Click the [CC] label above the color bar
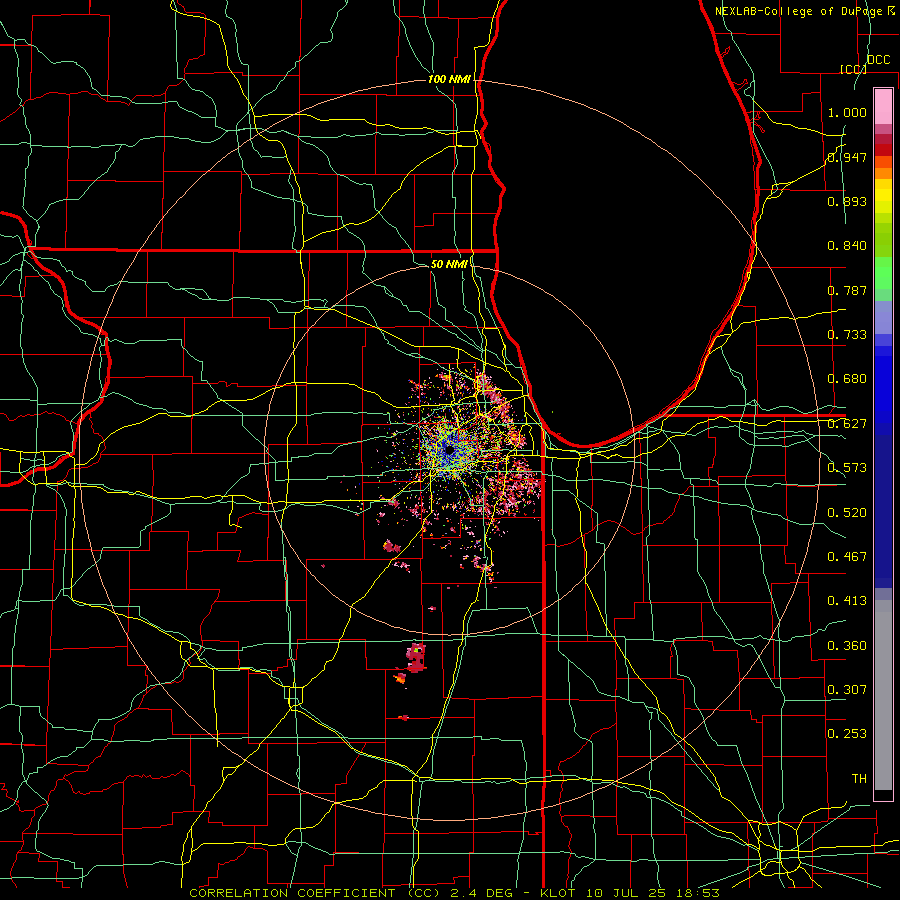900x900 pixels. click(x=853, y=69)
